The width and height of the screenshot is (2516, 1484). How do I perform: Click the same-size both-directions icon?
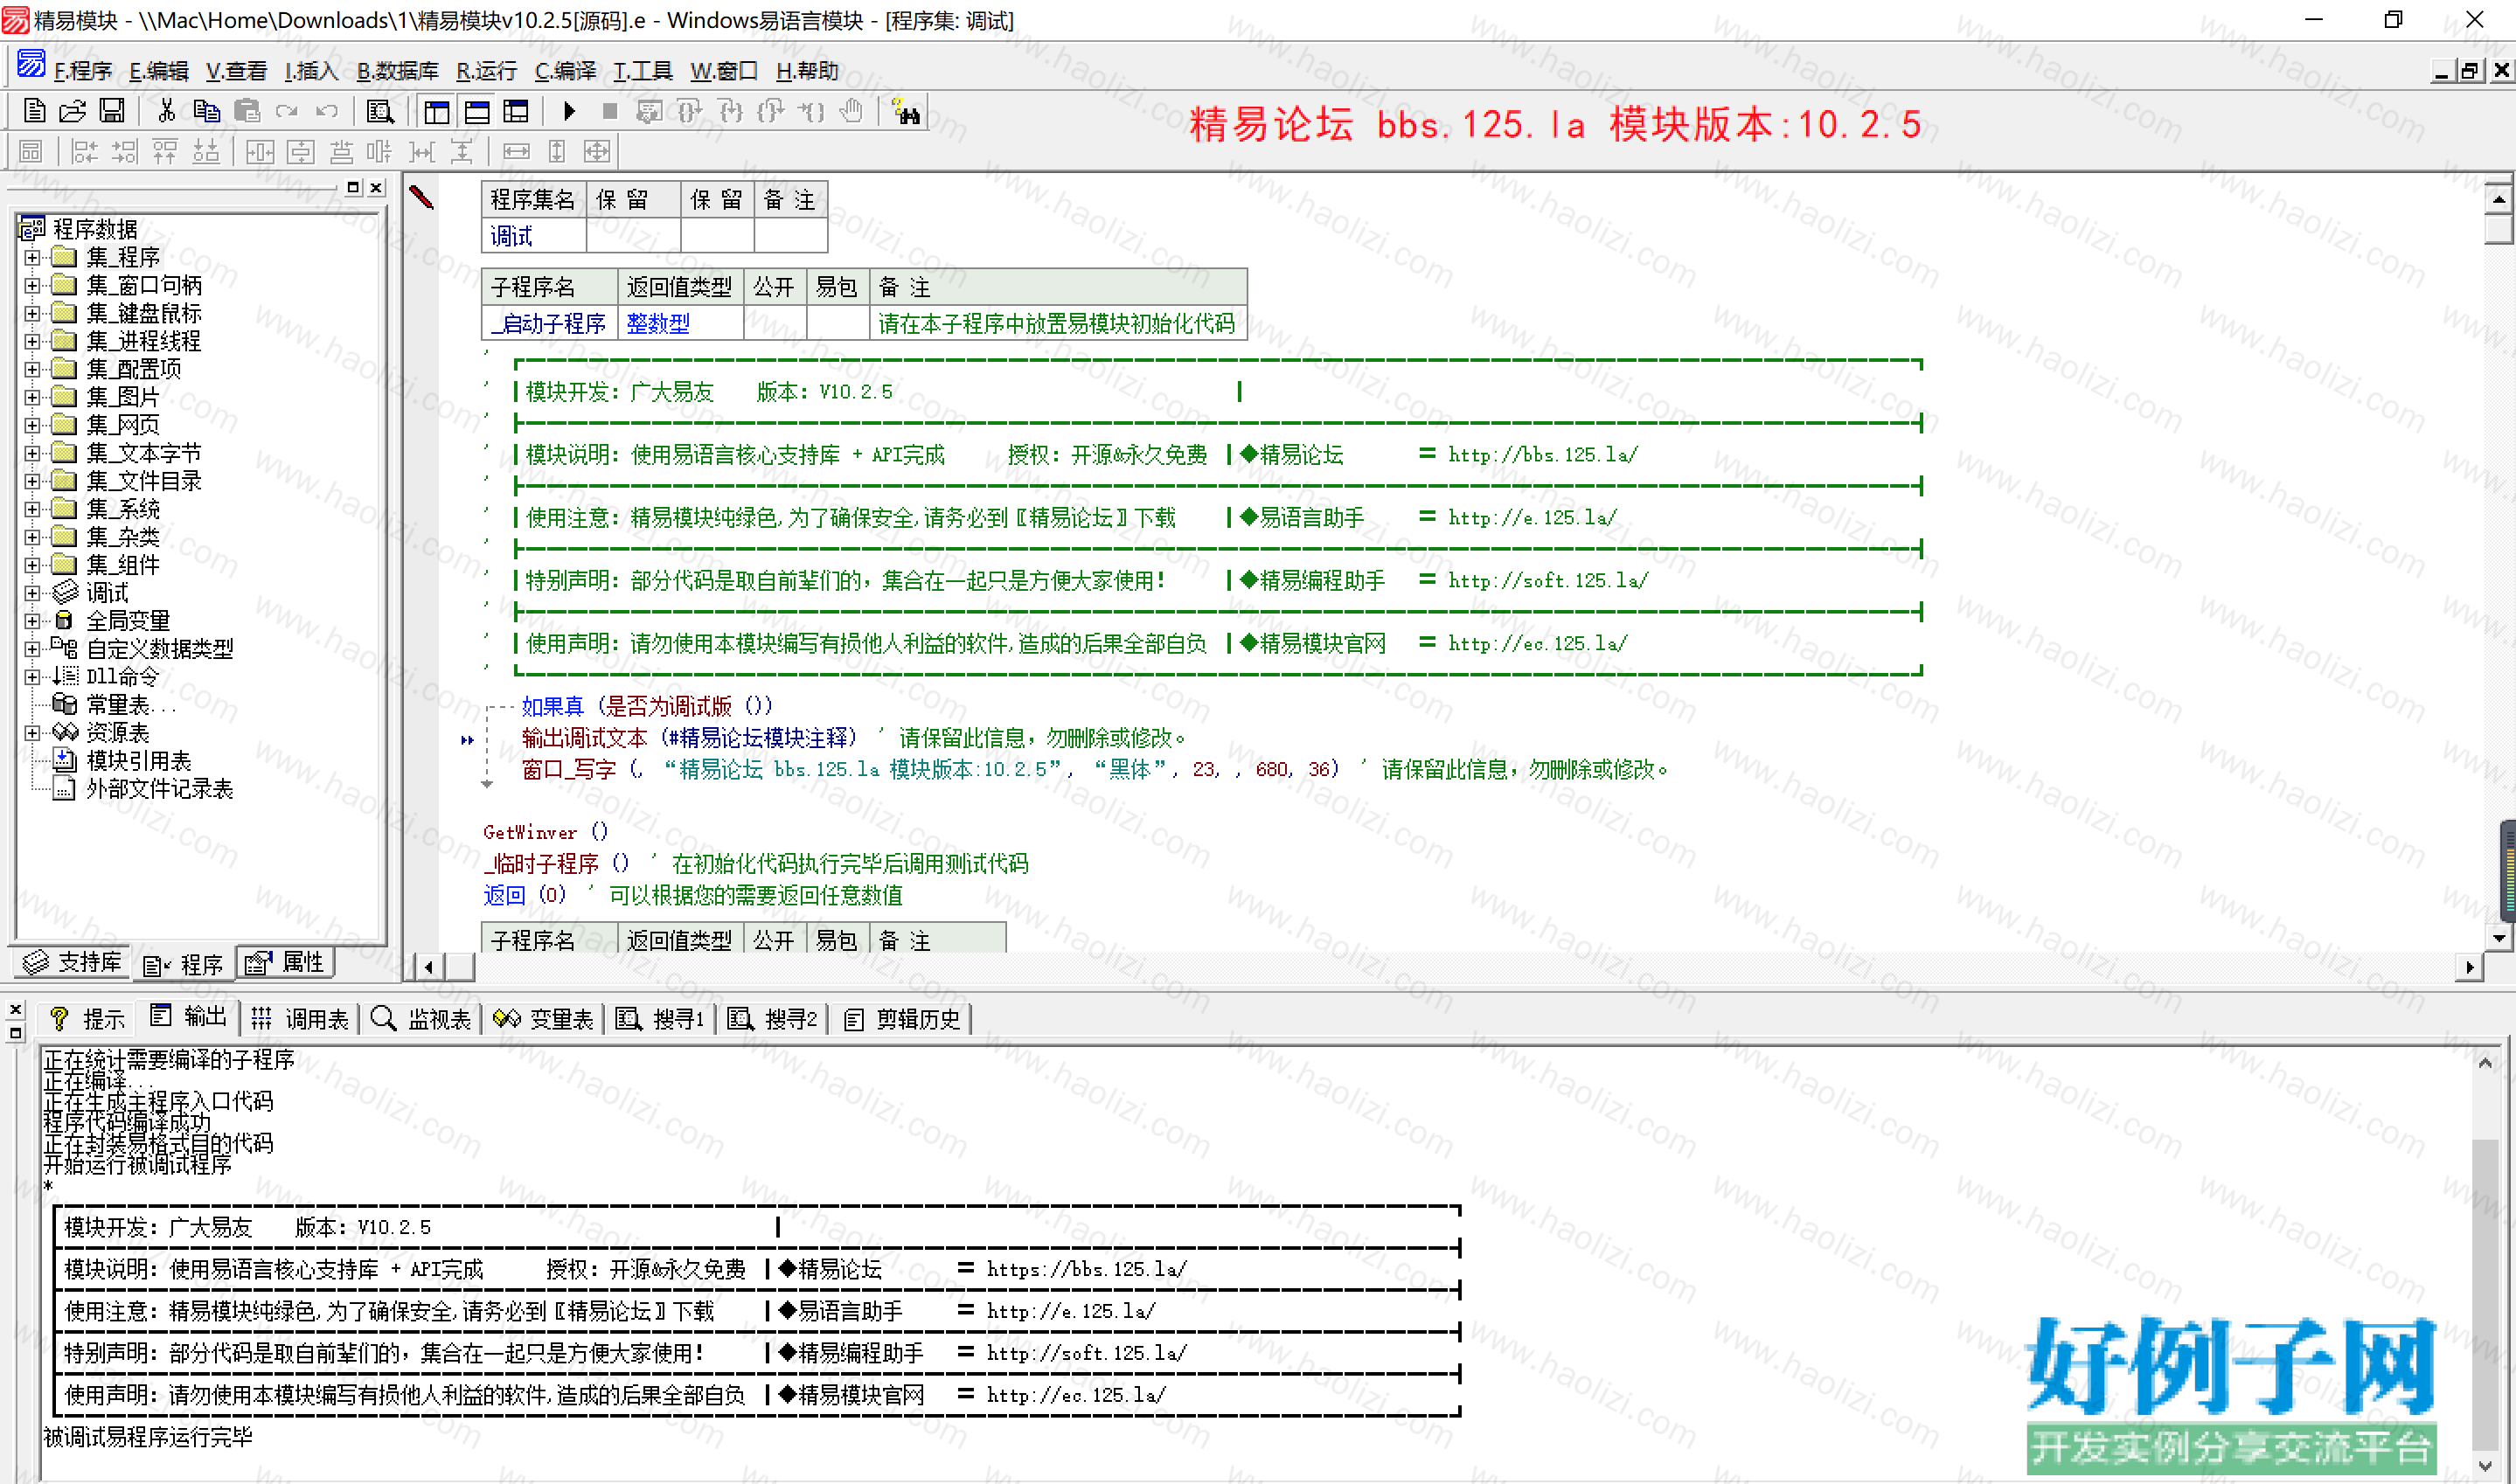coord(597,152)
